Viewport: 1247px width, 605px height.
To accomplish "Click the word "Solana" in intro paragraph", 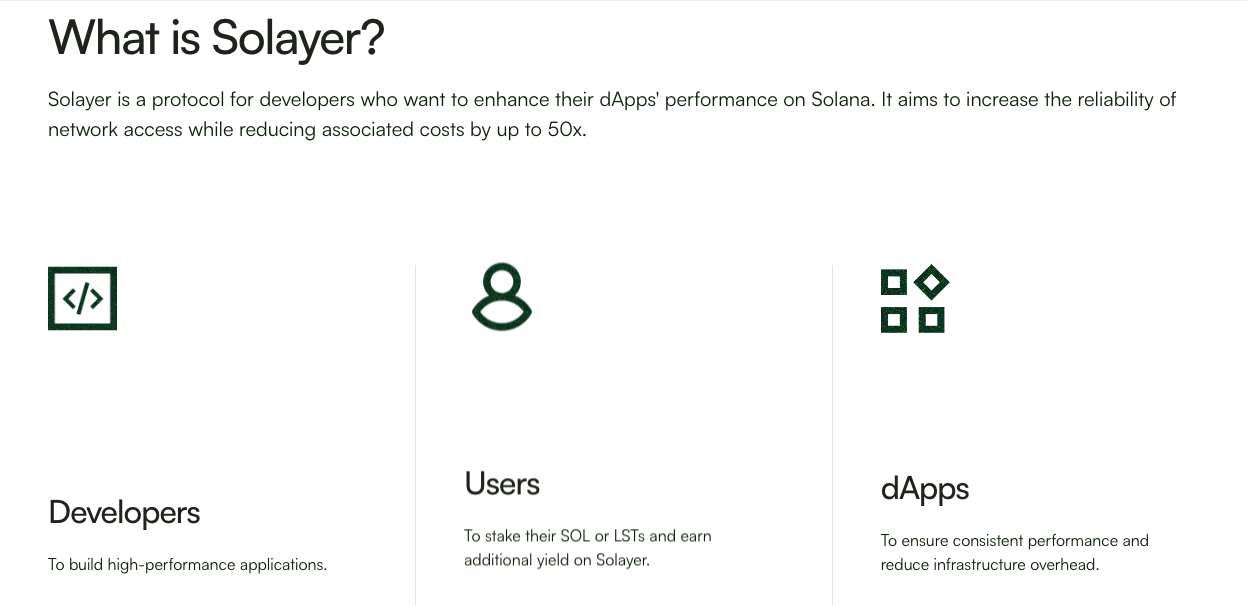I will [x=842, y=100].
